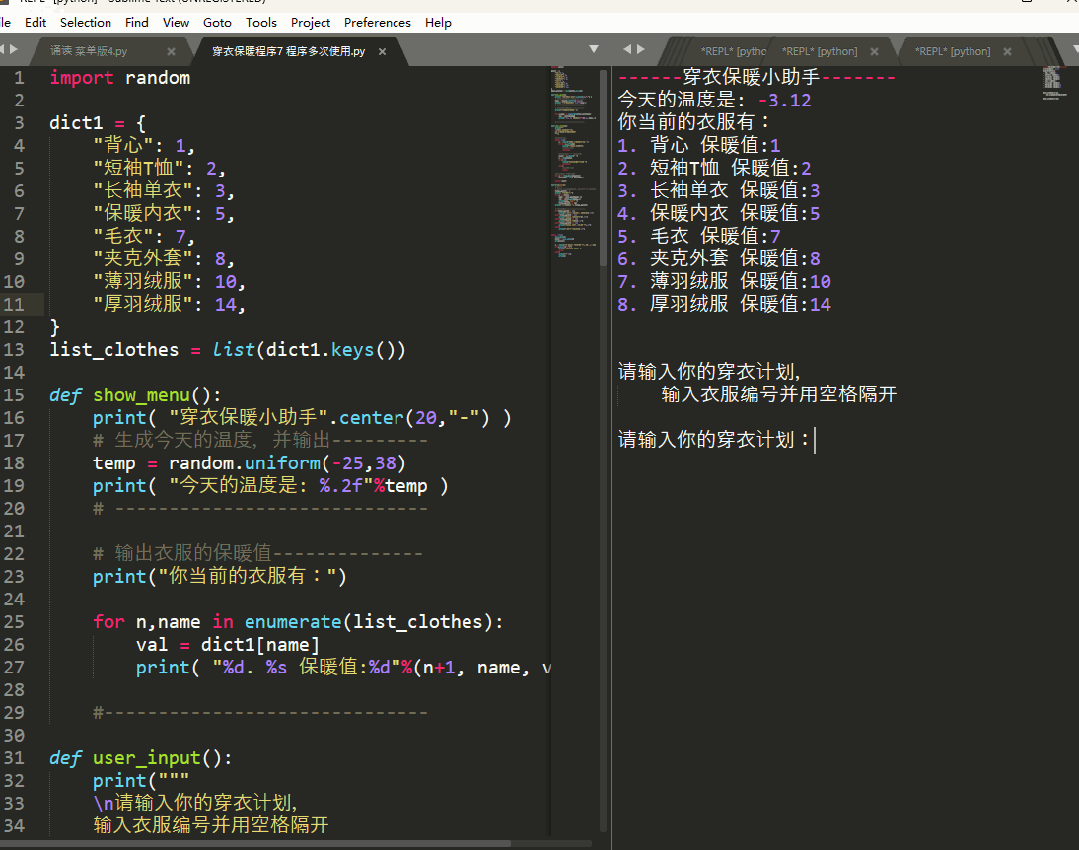The height and width of the screenshot is (850, 1079).
Task: Click REPL row '2. 短袖T恤 保暖值:2'
Action: [x=714, y=168]
